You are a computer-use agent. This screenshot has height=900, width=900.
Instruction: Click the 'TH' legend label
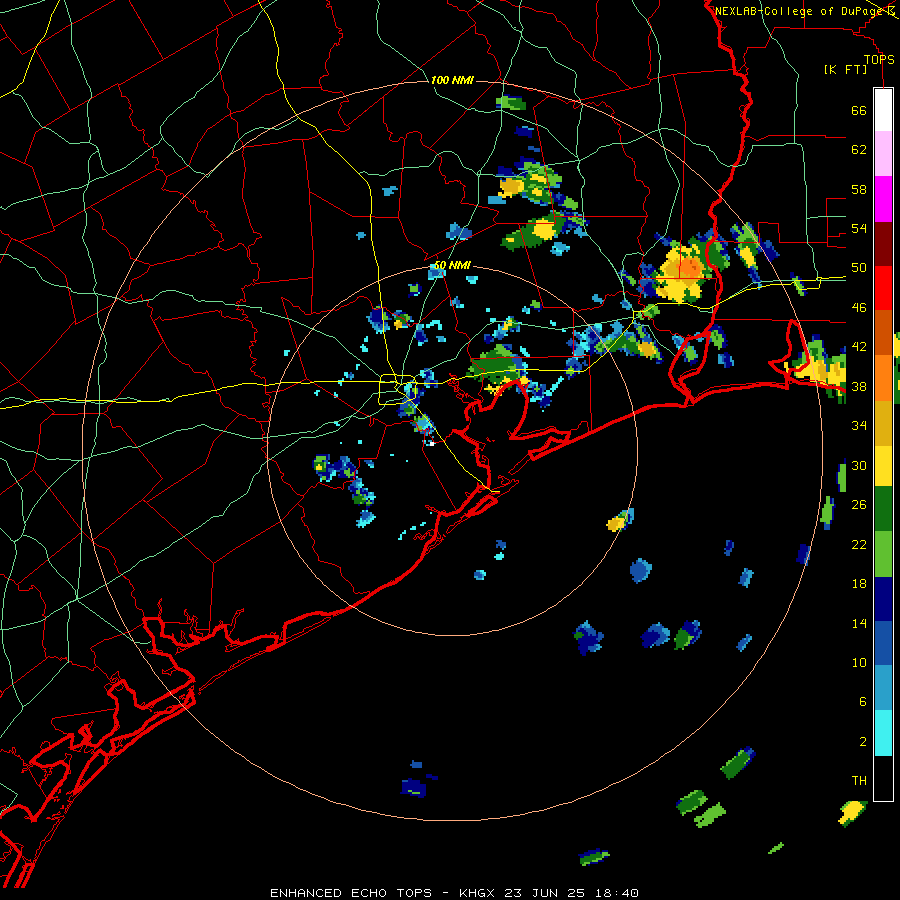coord(859,781)
